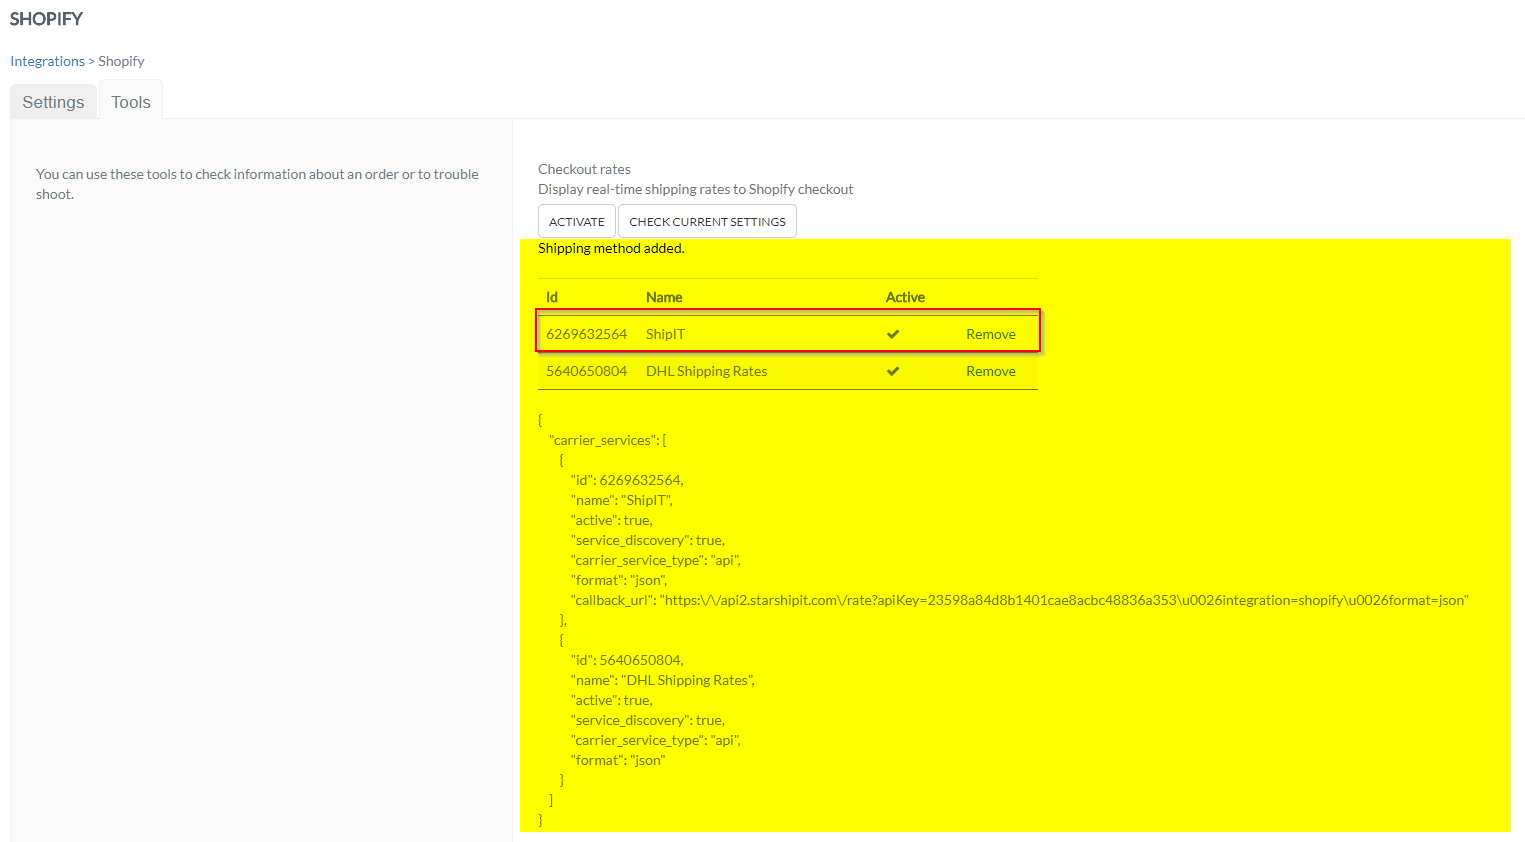Remove the DHL Shipping Rates service

(x=991, y=371)
